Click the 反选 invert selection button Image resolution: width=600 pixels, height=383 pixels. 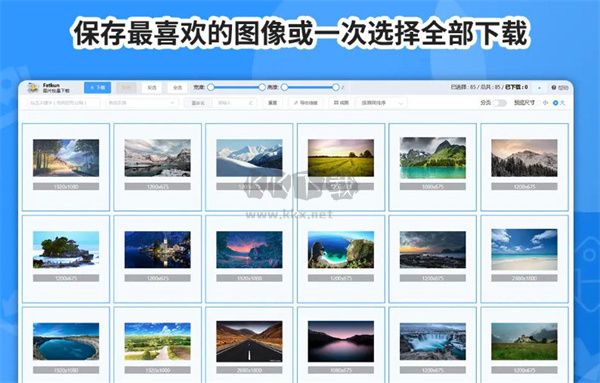click(152, 88)
